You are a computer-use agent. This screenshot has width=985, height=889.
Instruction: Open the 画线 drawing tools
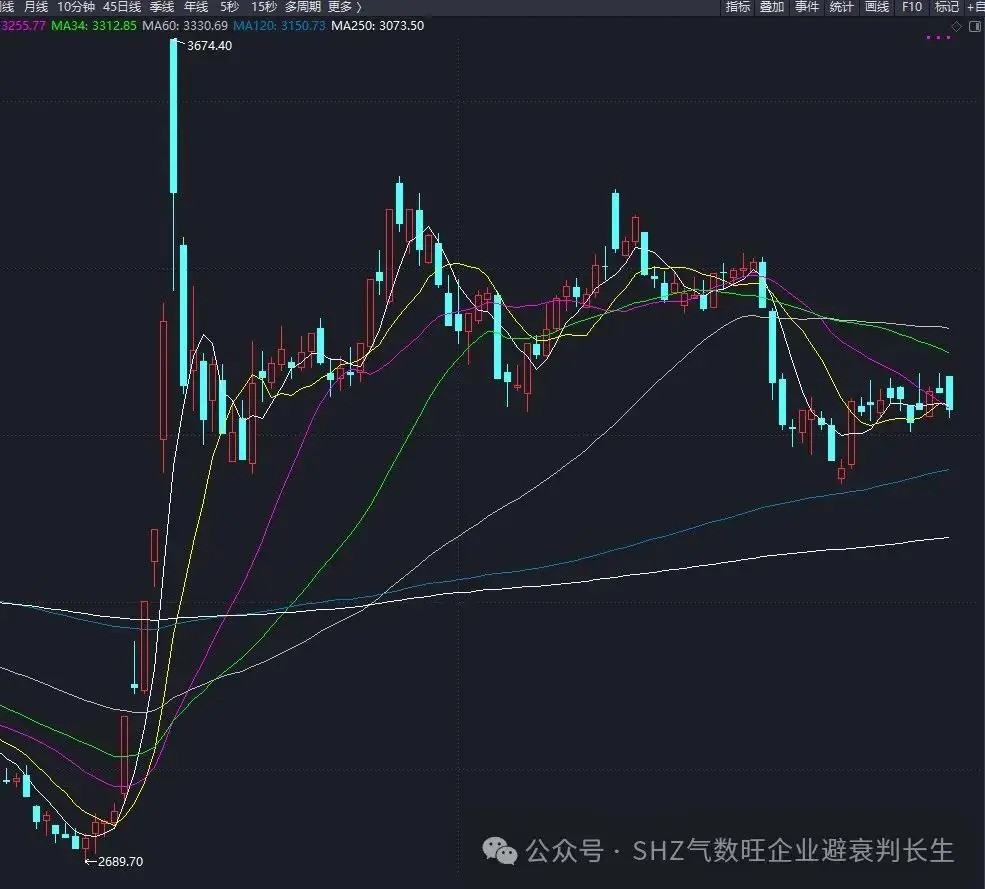point(876,7)
